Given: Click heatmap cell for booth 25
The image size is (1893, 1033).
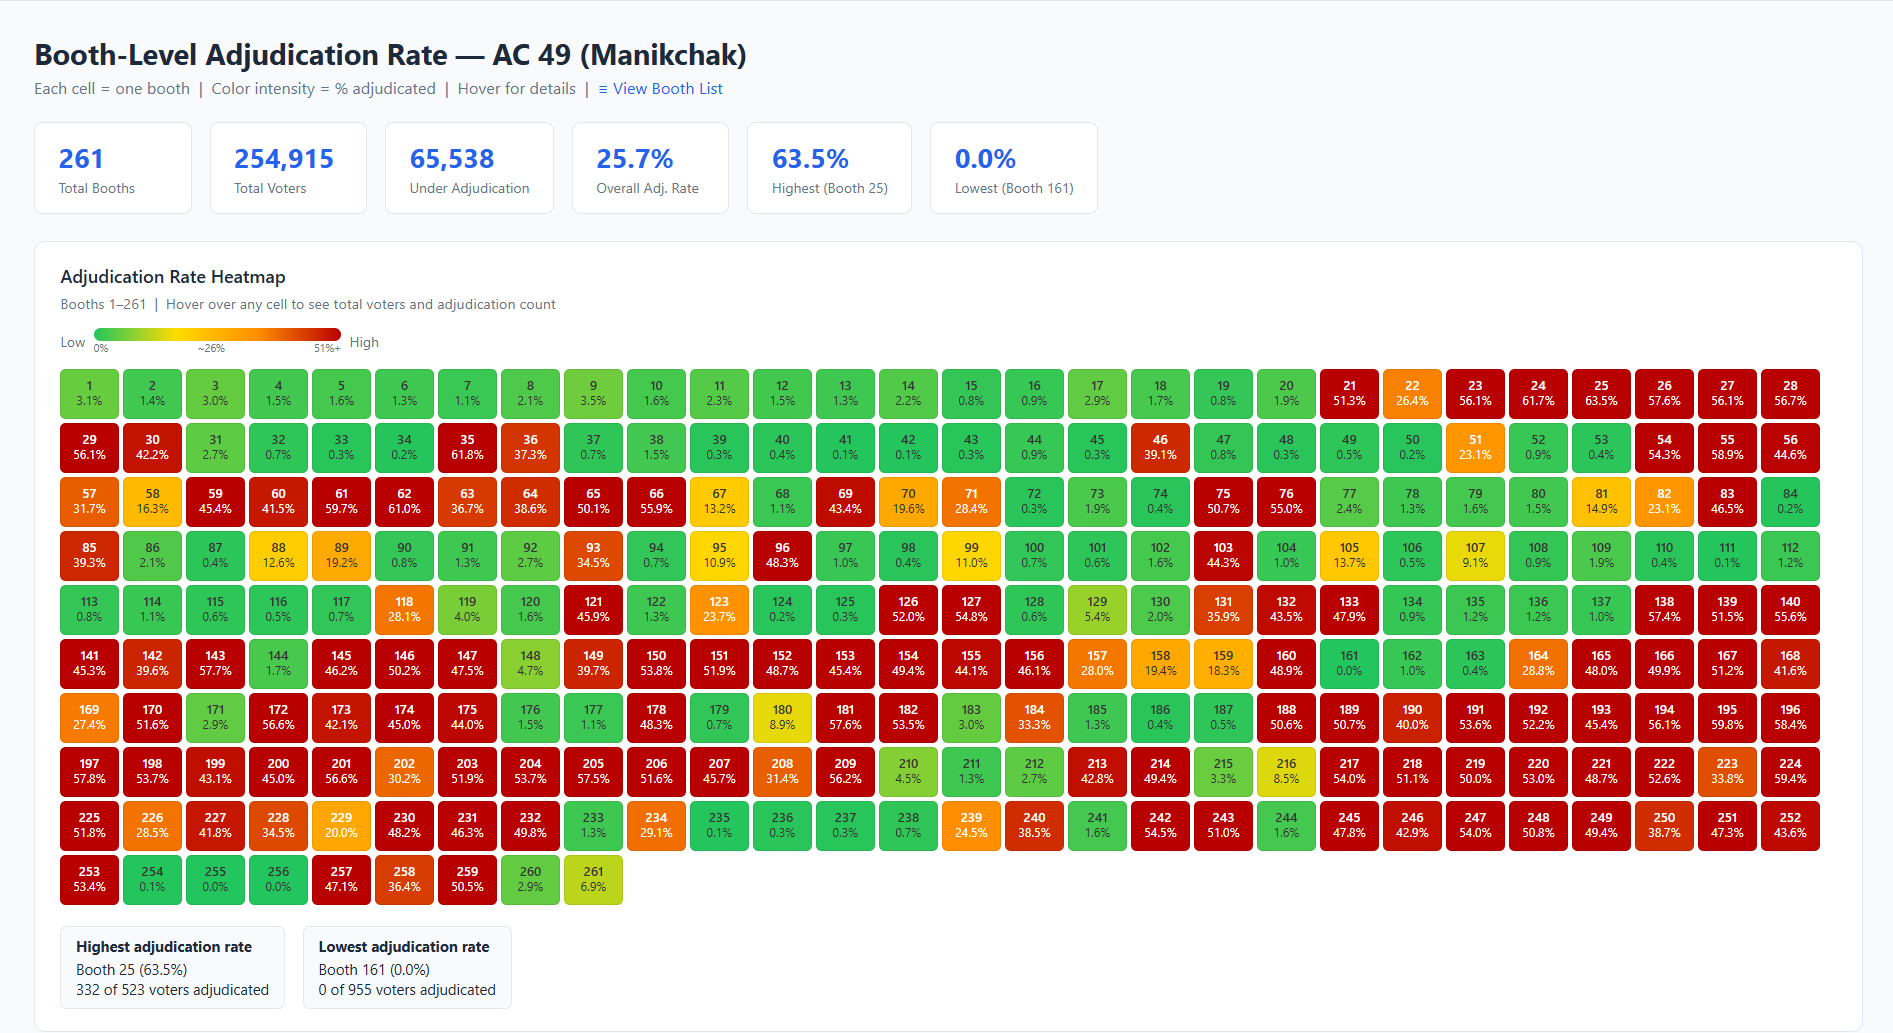Looking at the screenshot, I should click(1601, 393).
